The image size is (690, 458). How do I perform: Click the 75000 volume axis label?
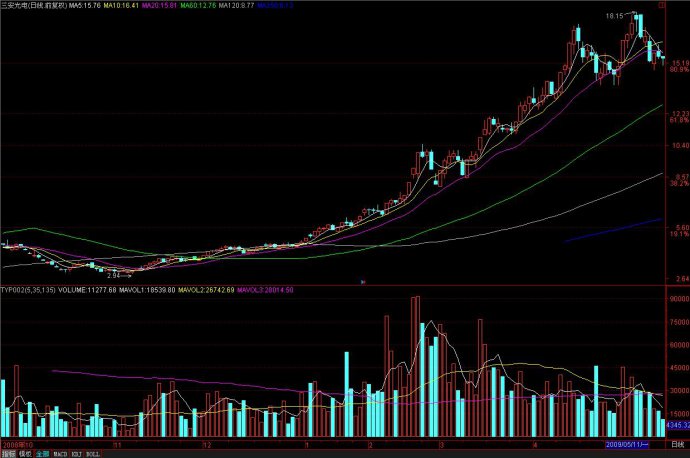679,322
